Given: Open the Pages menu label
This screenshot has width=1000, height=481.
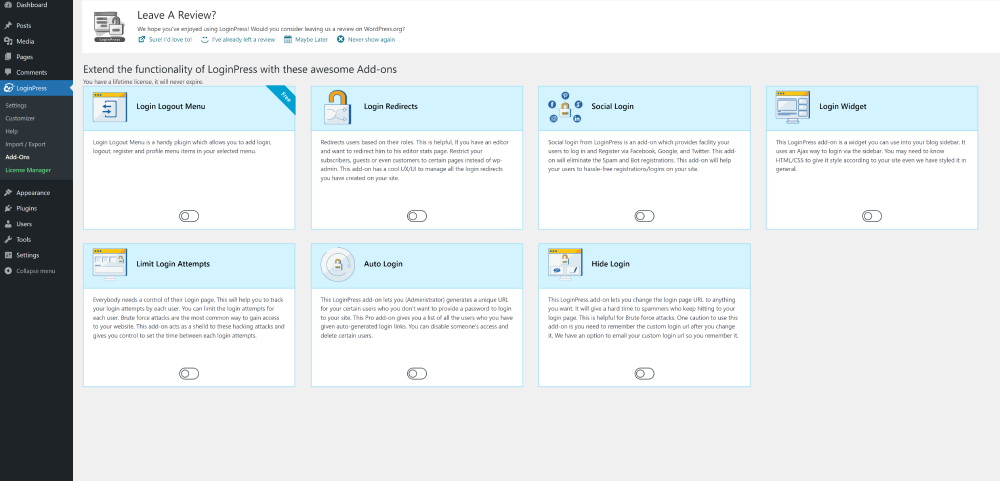Looking at the screenshot, I should (x=25, y=57).
